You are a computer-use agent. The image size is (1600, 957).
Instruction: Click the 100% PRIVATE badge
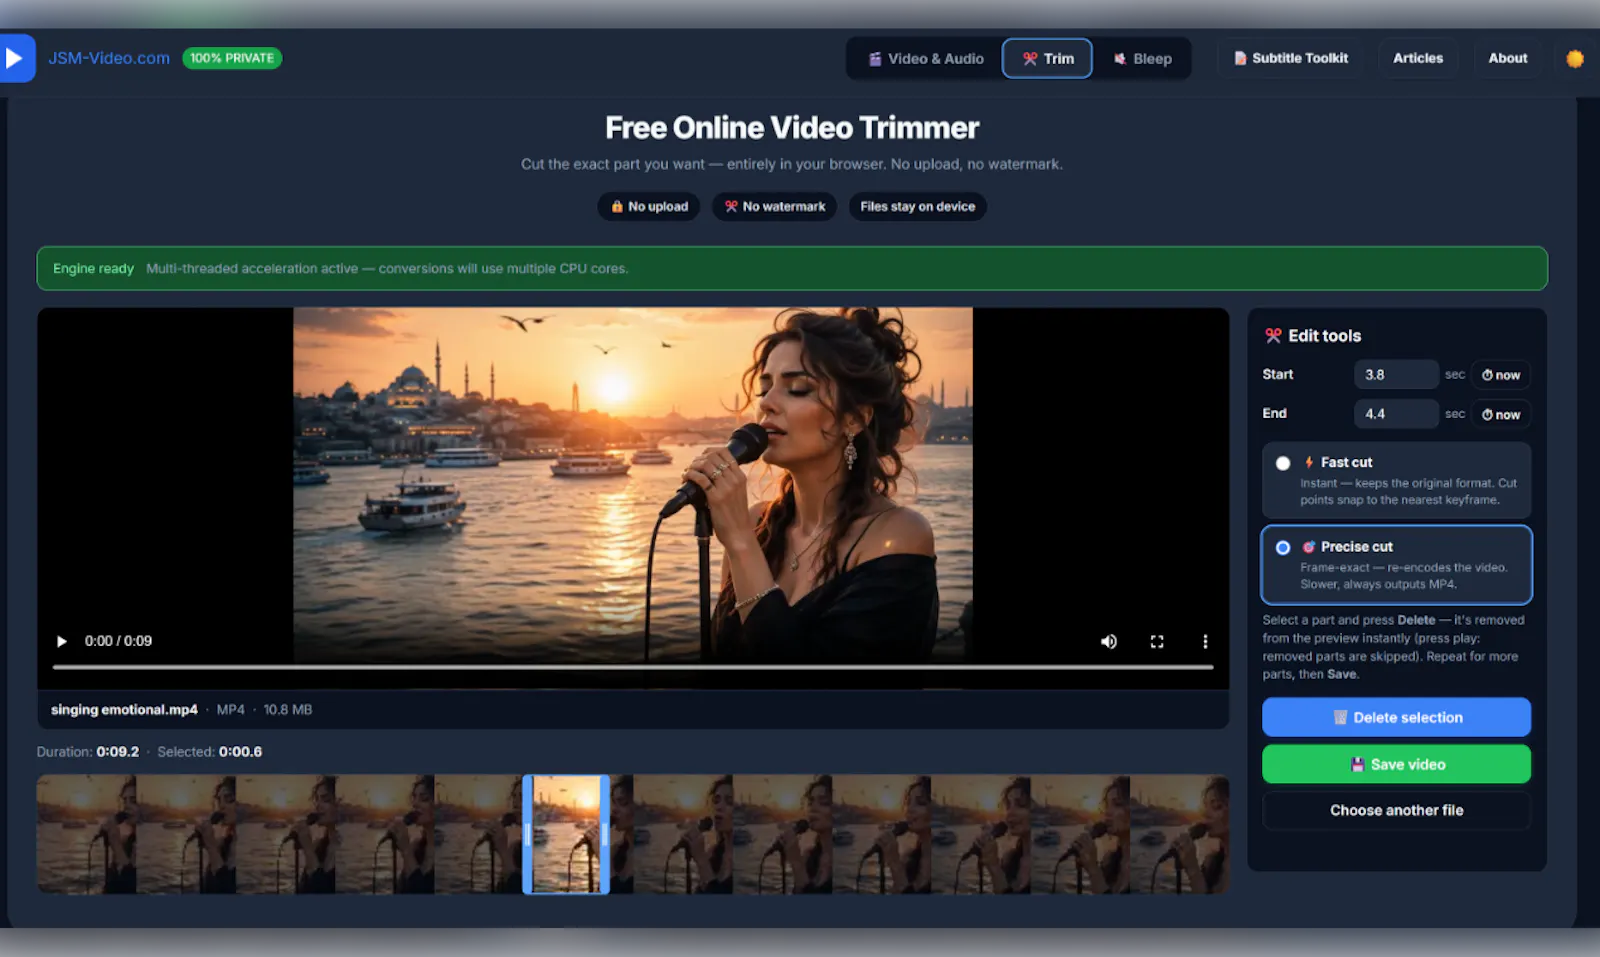pos(232,58)
